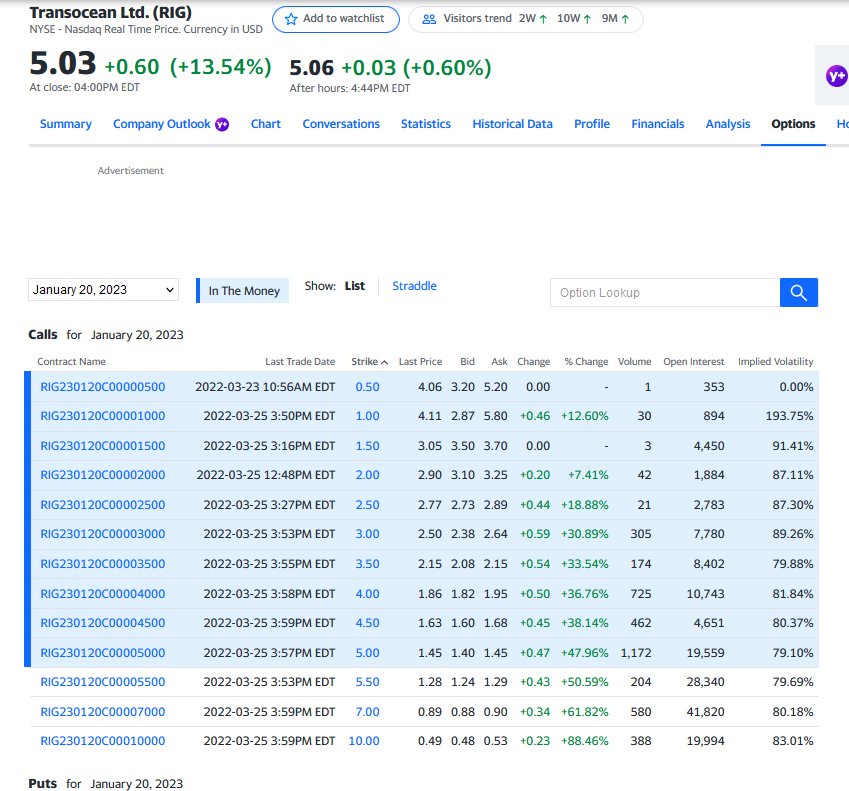
Task: Open contract RIG230120C00001000
Action: pos(103,416)
